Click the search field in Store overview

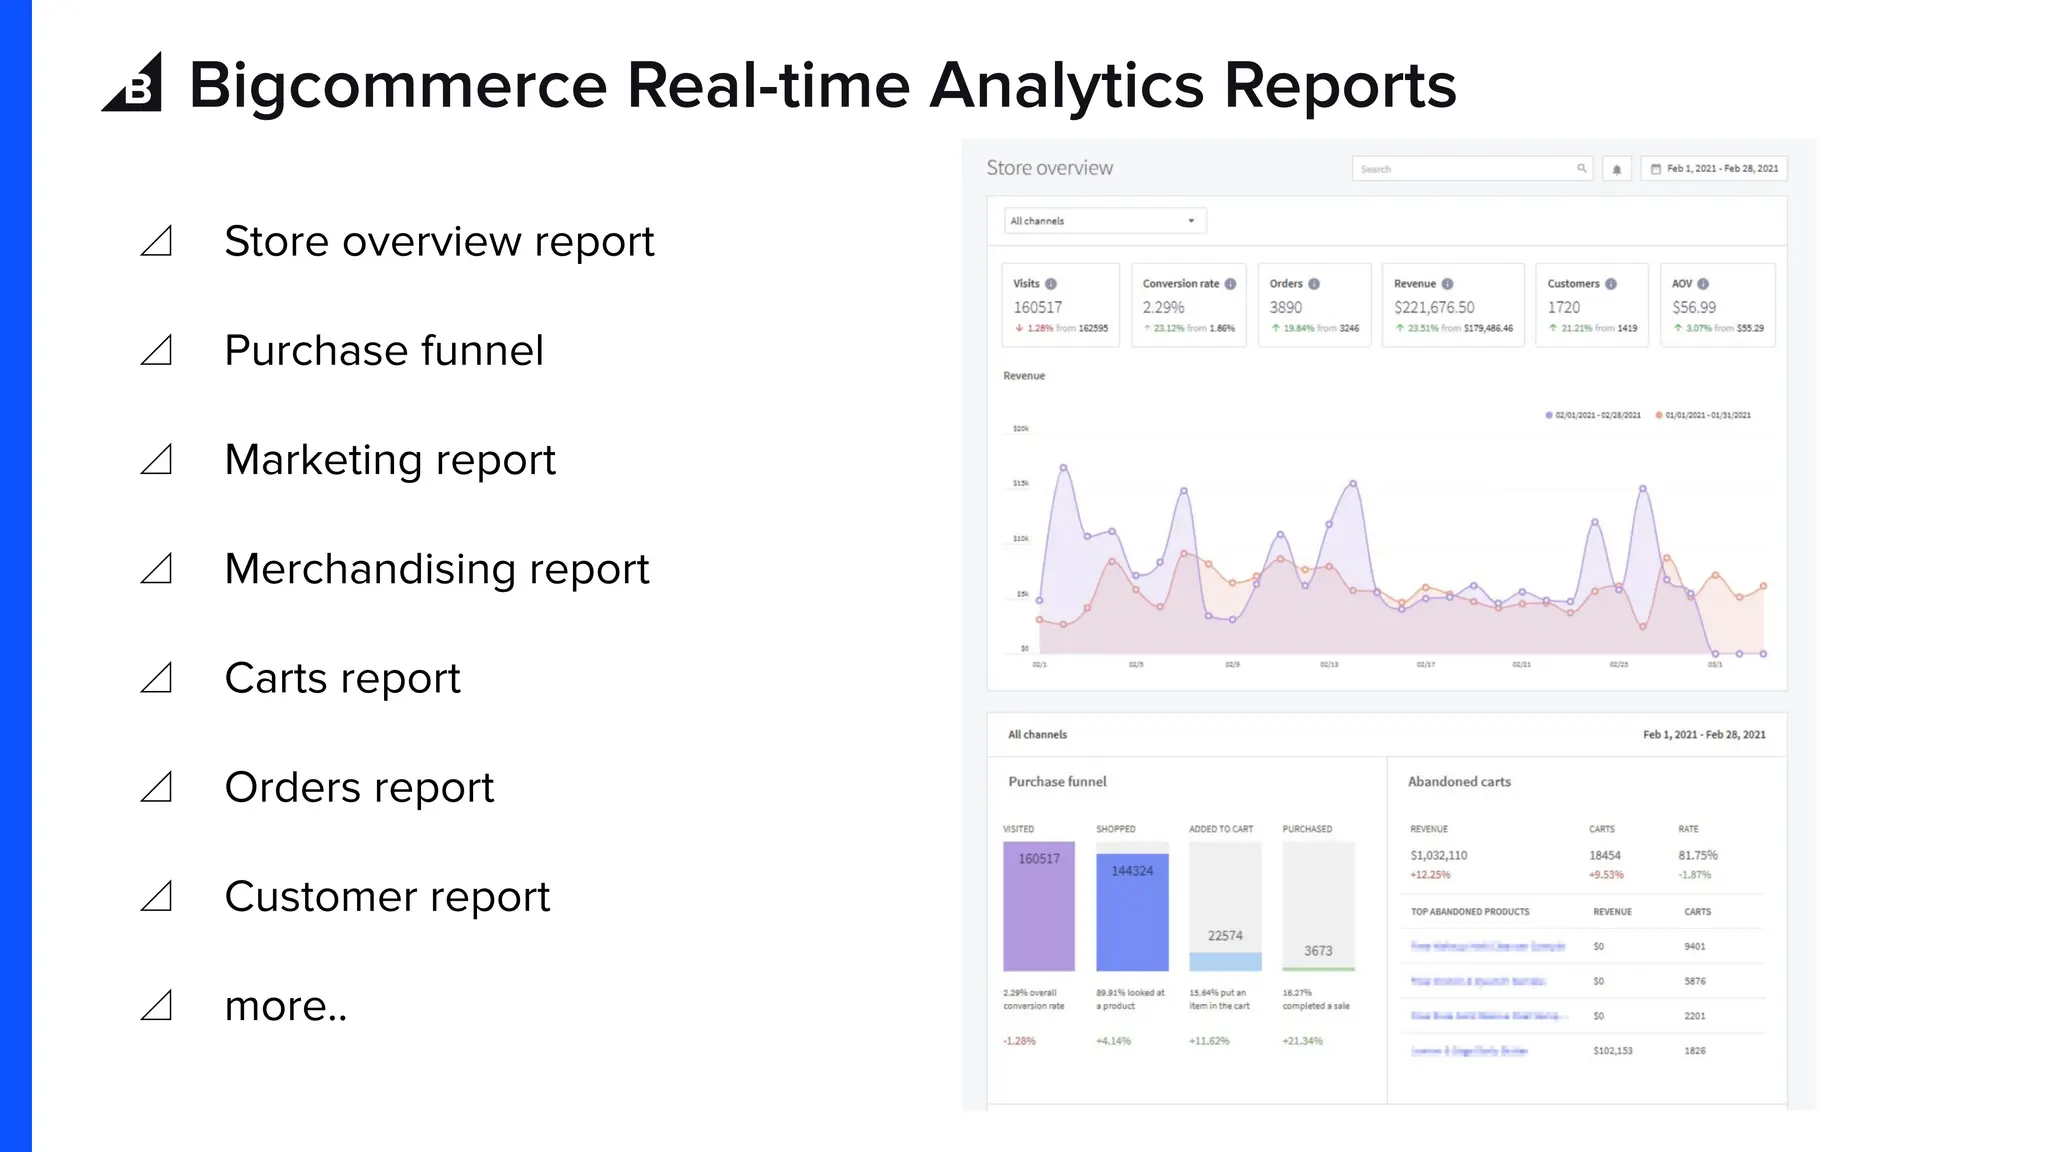click(1472, 169)
